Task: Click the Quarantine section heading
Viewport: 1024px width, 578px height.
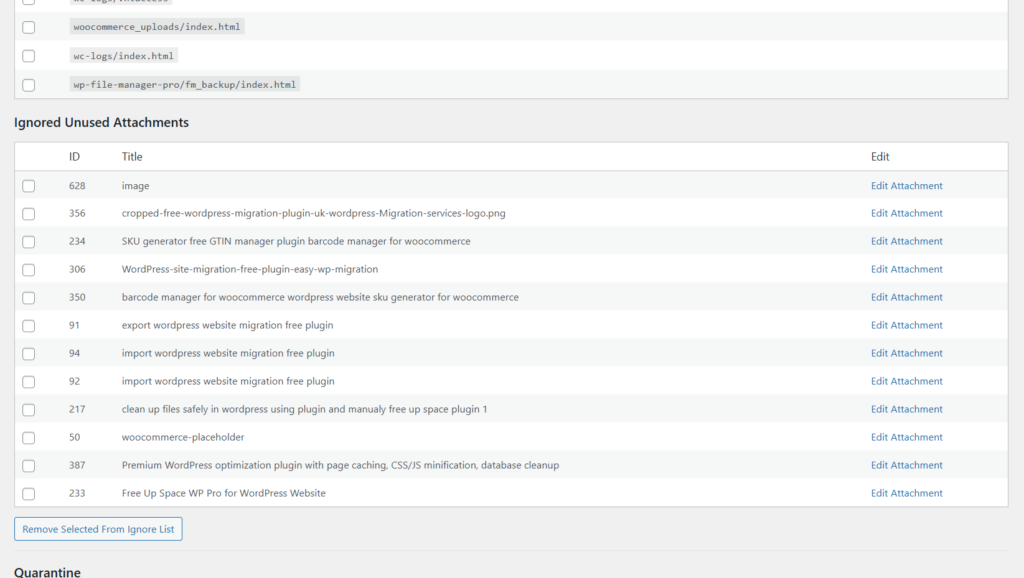Action: pyautogui.click(x=46, y=572)
